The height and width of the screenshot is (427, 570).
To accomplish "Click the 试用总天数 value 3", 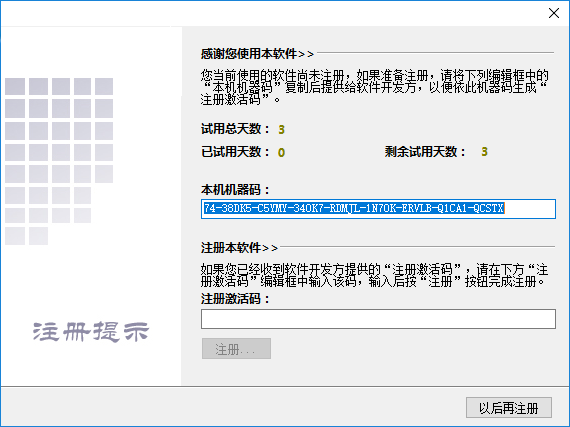I will (281, 129).
